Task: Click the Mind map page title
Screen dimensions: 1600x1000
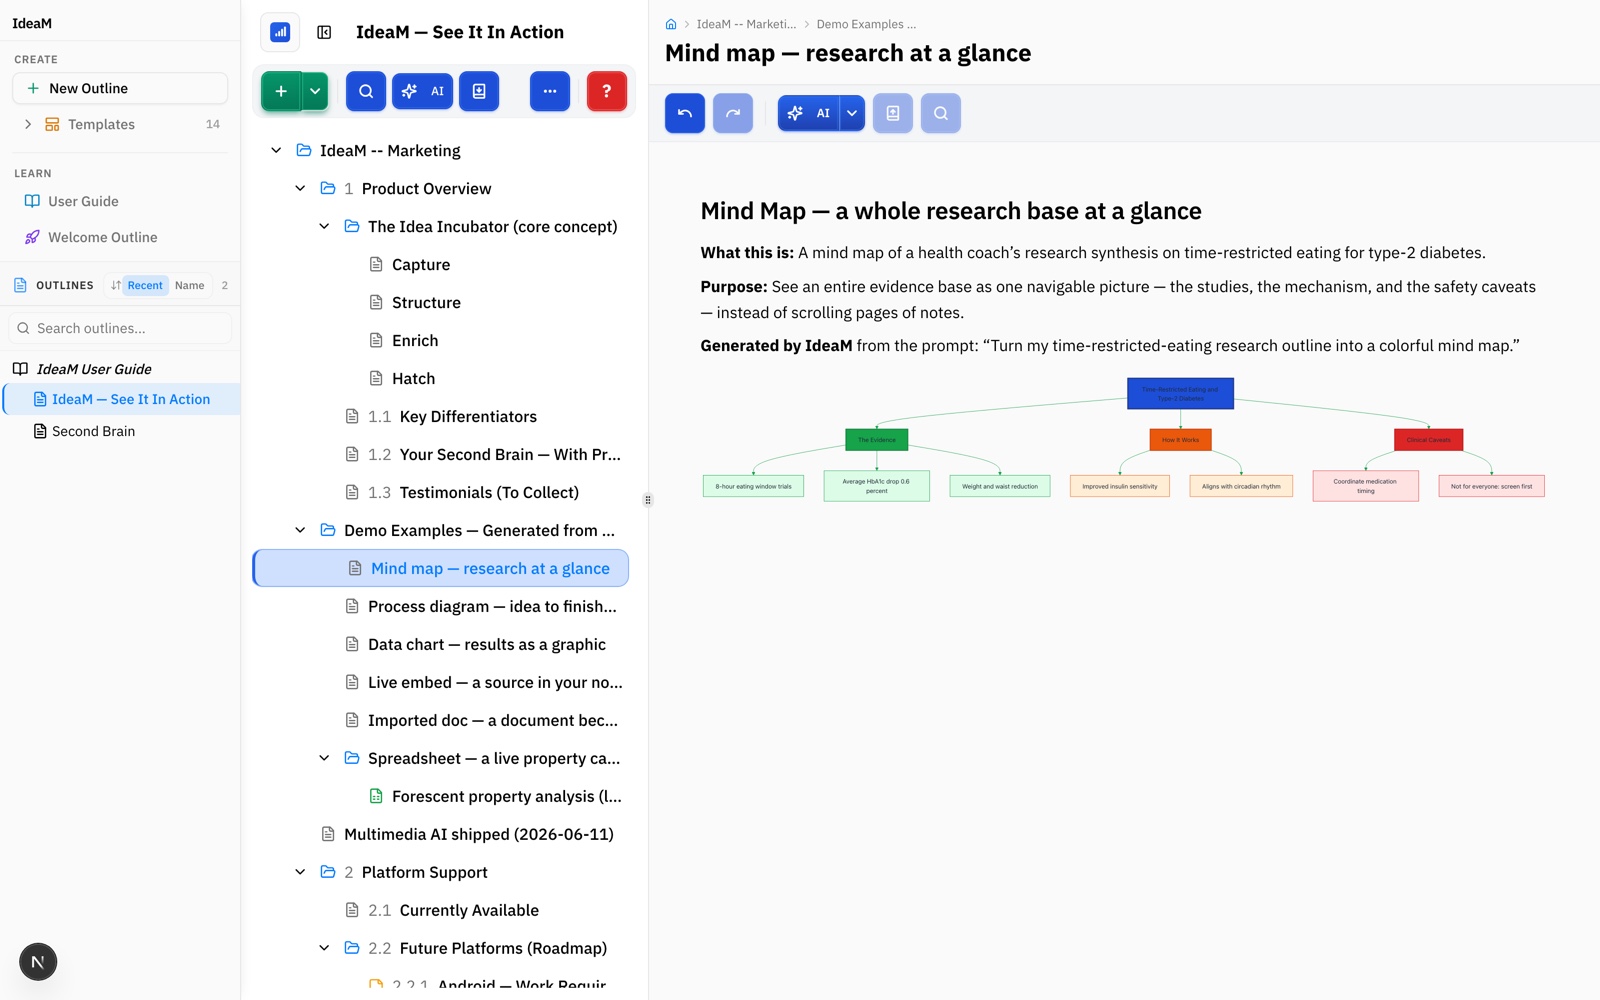Action: (x=848, y=53)
